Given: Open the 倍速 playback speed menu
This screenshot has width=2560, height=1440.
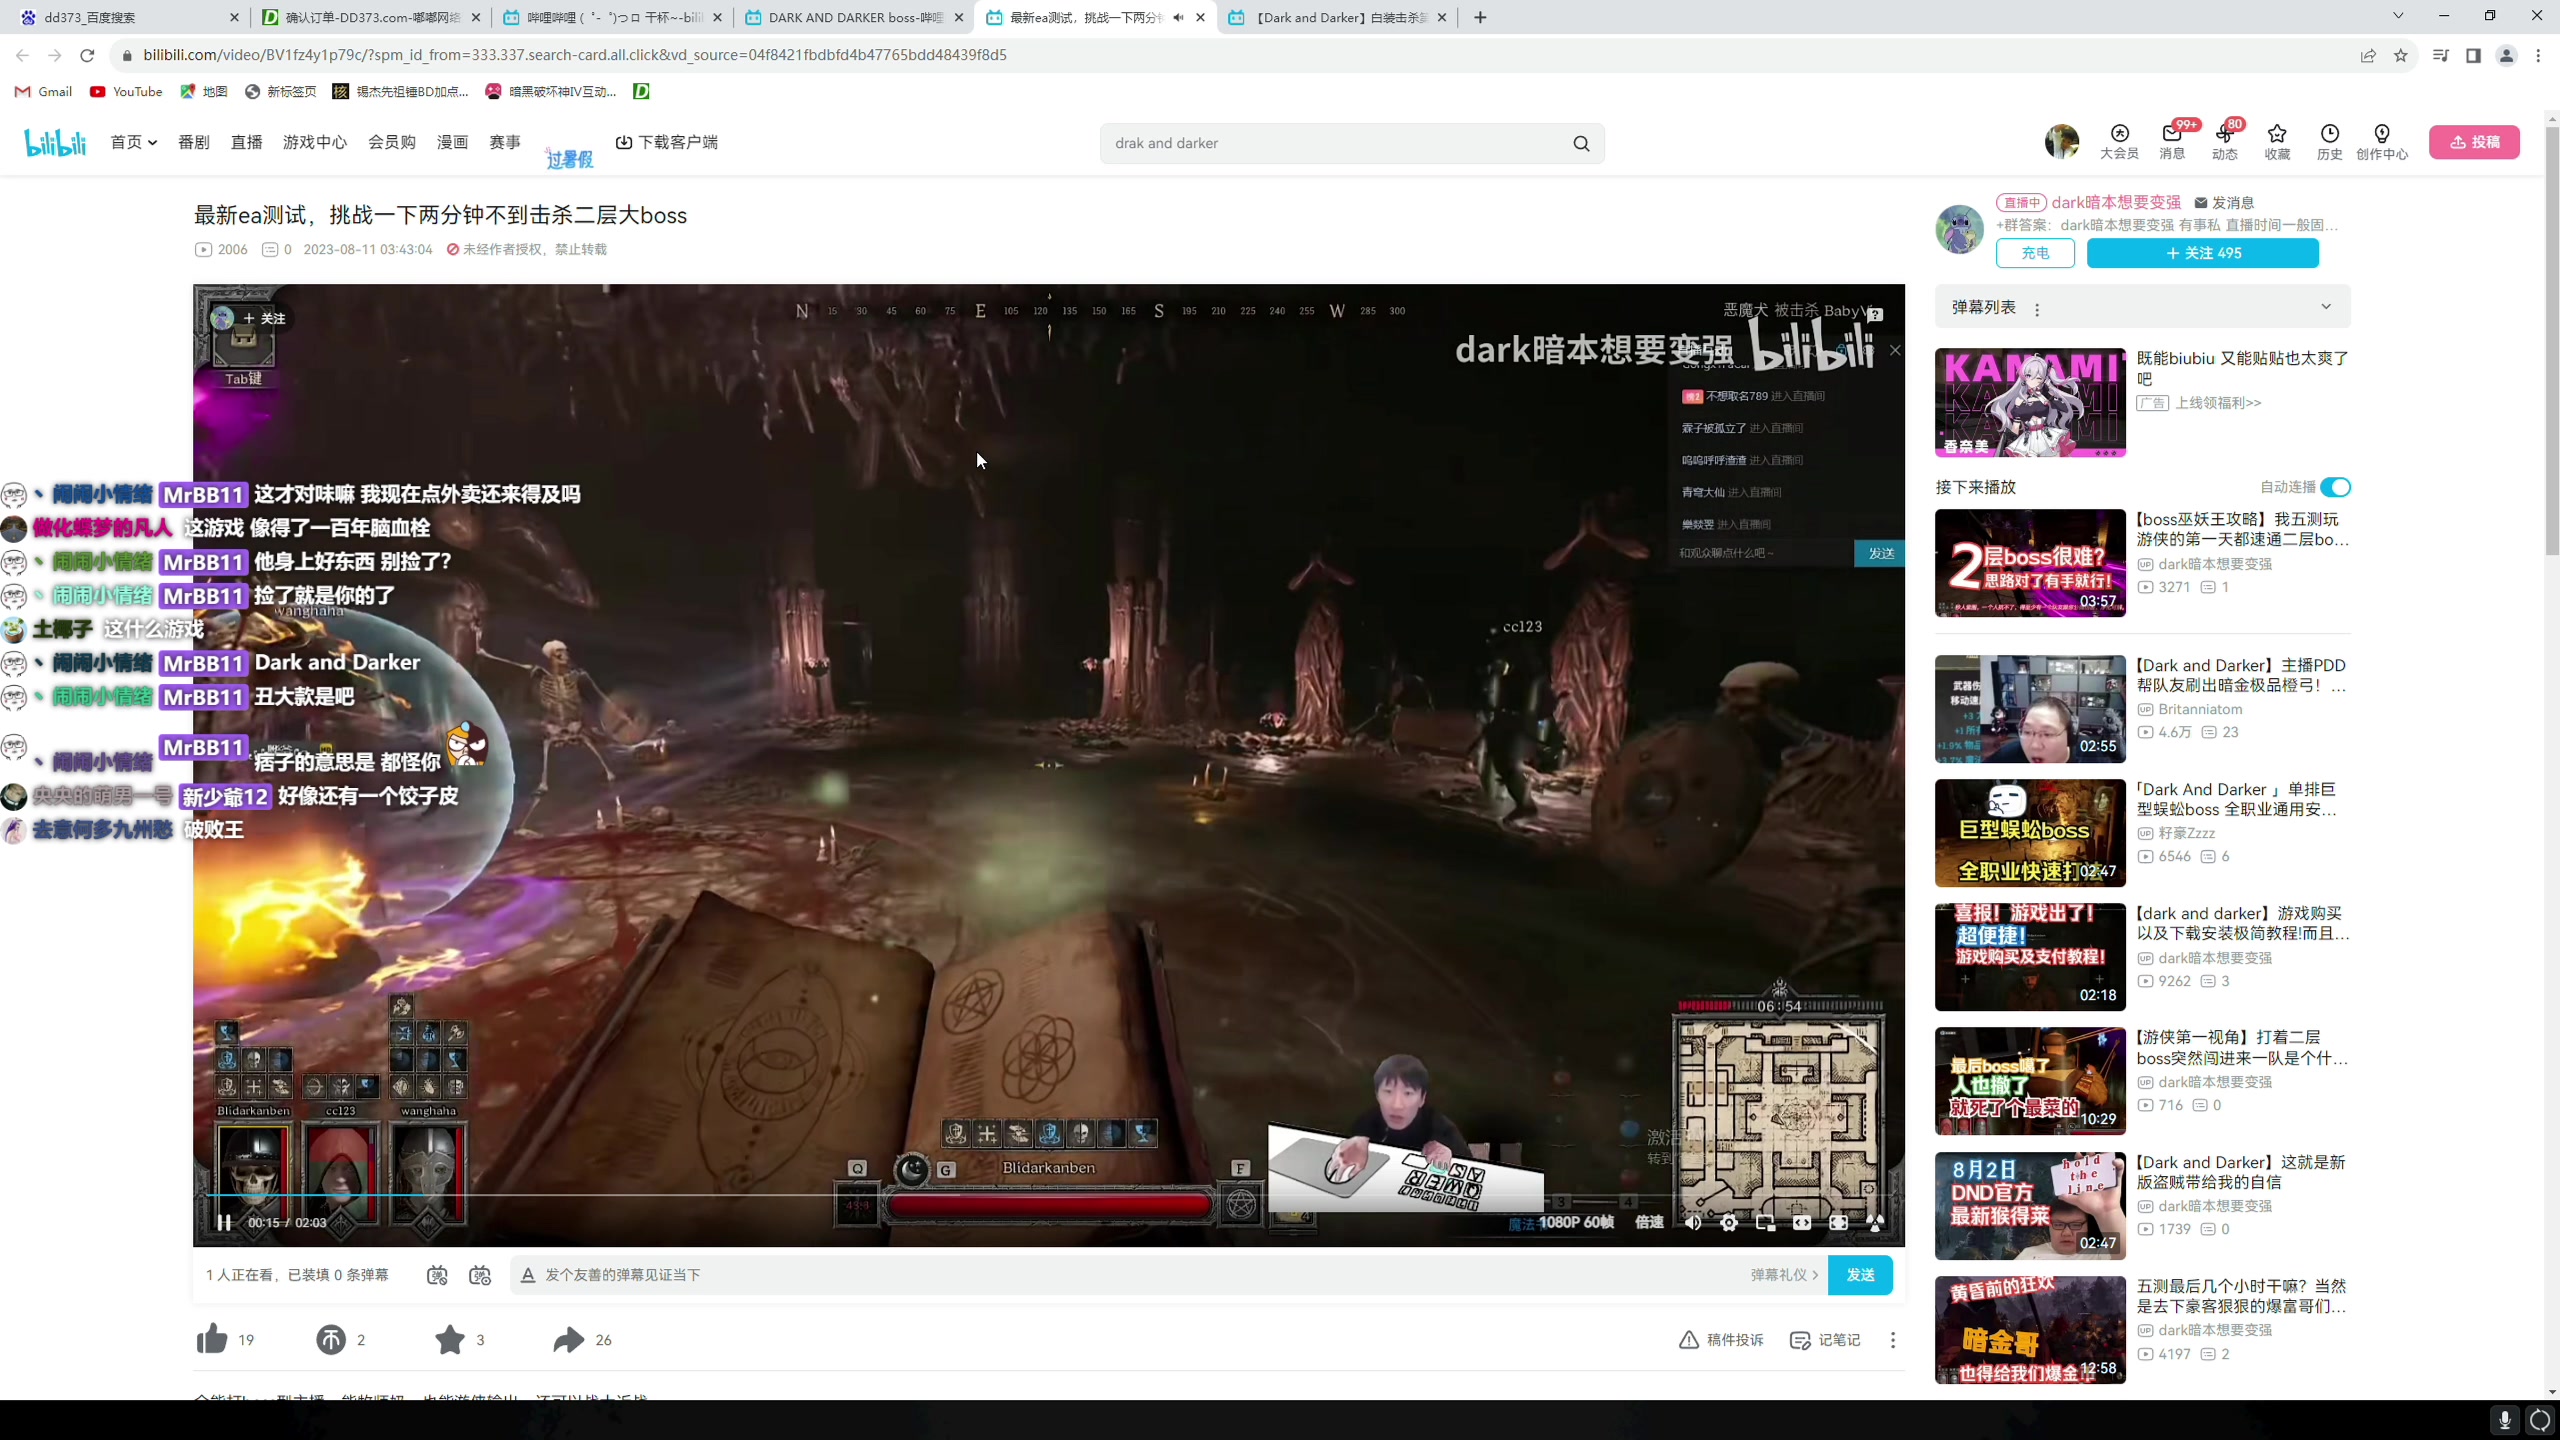Looking at the screenshot, I should coord(1649,1222).
